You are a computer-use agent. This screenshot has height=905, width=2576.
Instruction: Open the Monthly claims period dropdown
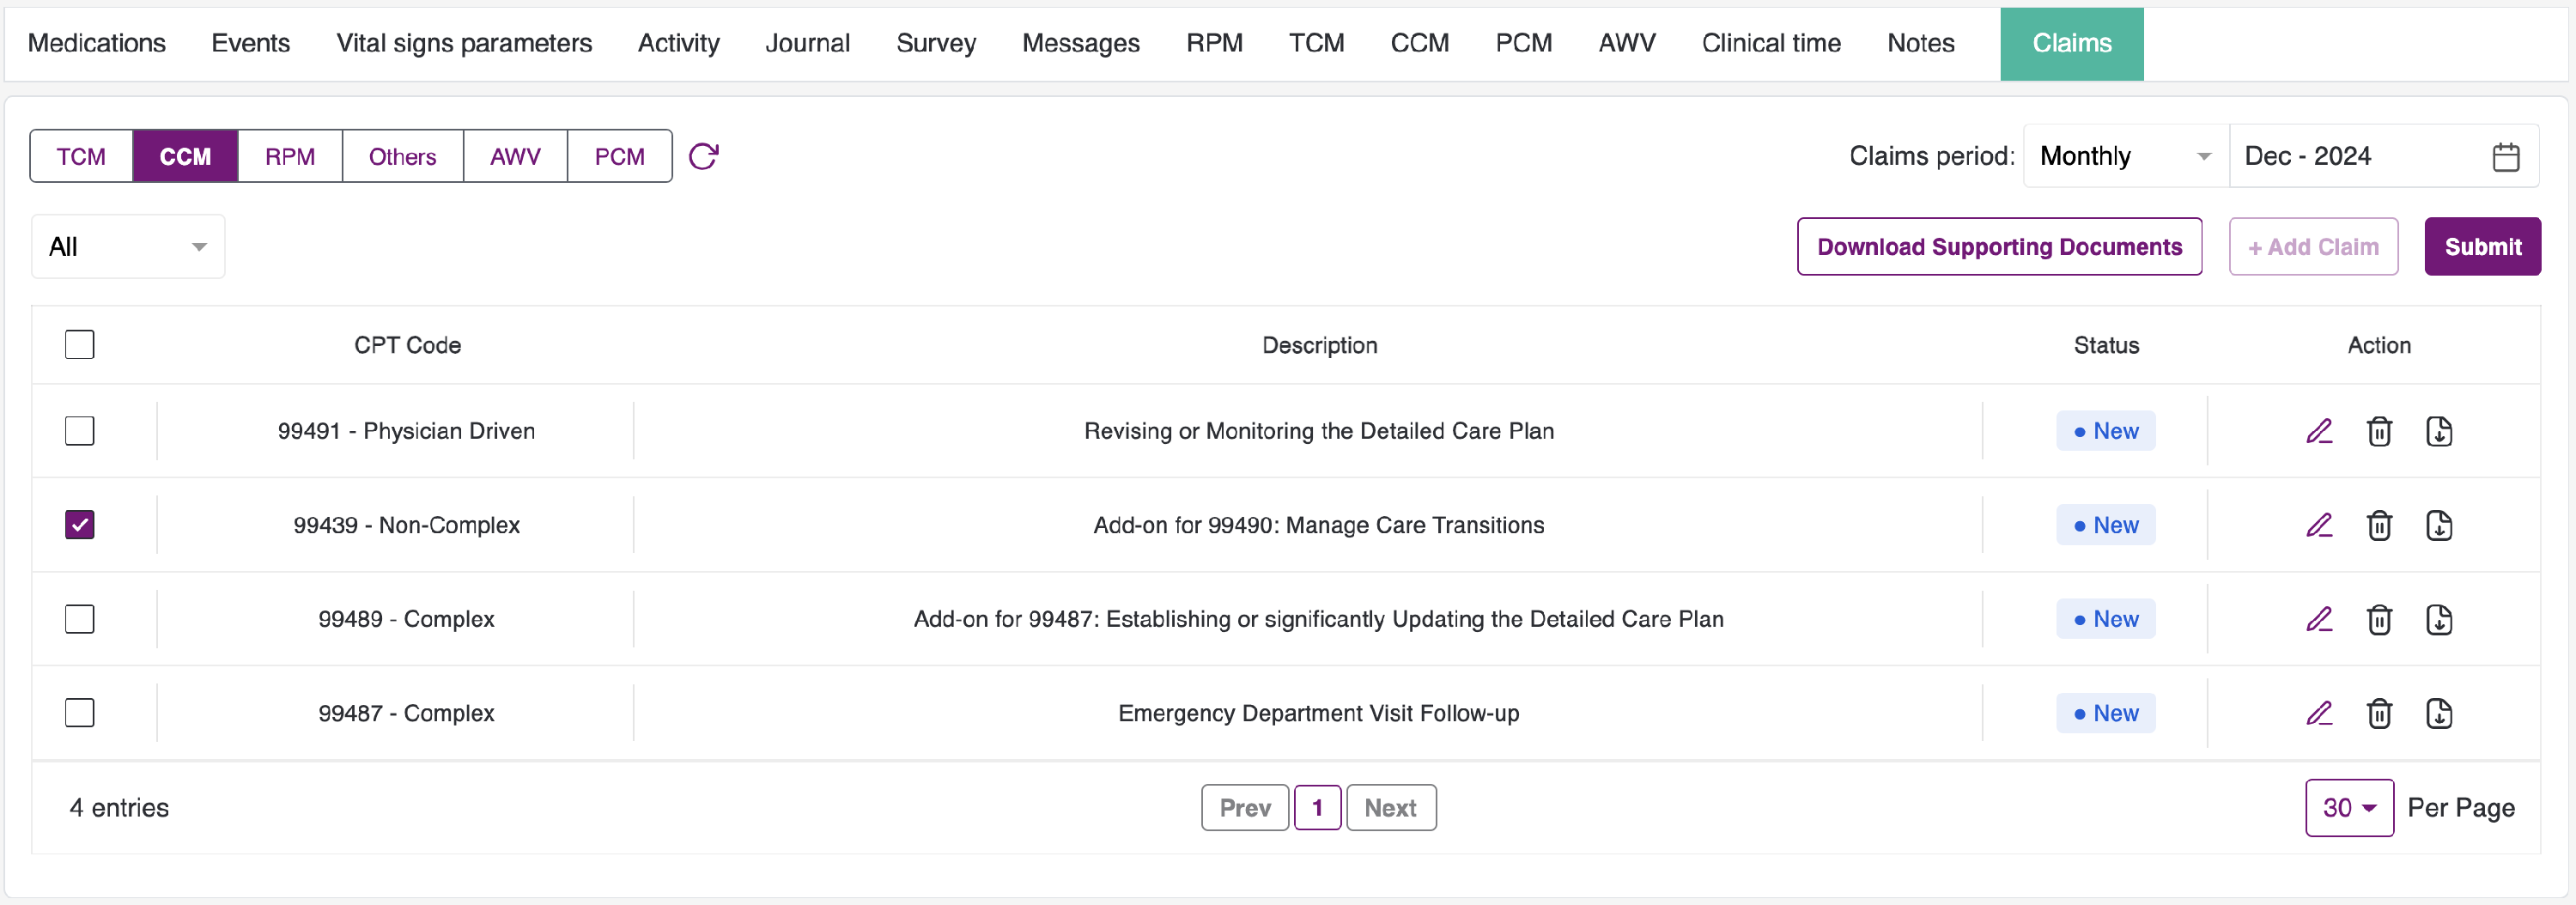[2125, 156]
